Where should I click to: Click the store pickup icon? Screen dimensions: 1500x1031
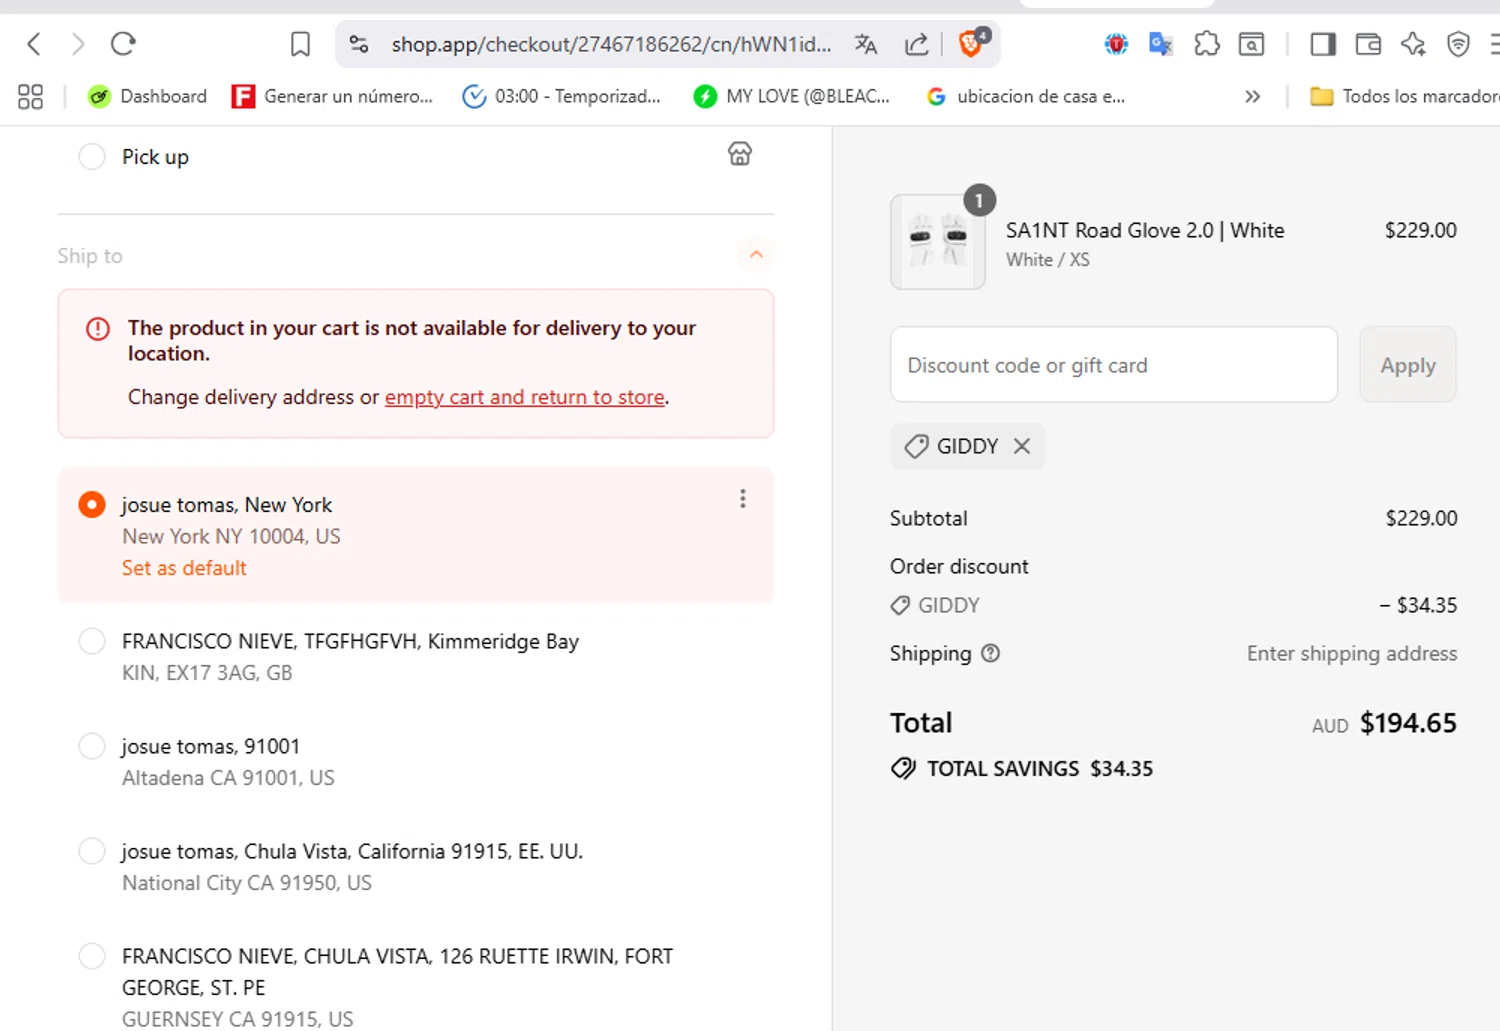740,154
